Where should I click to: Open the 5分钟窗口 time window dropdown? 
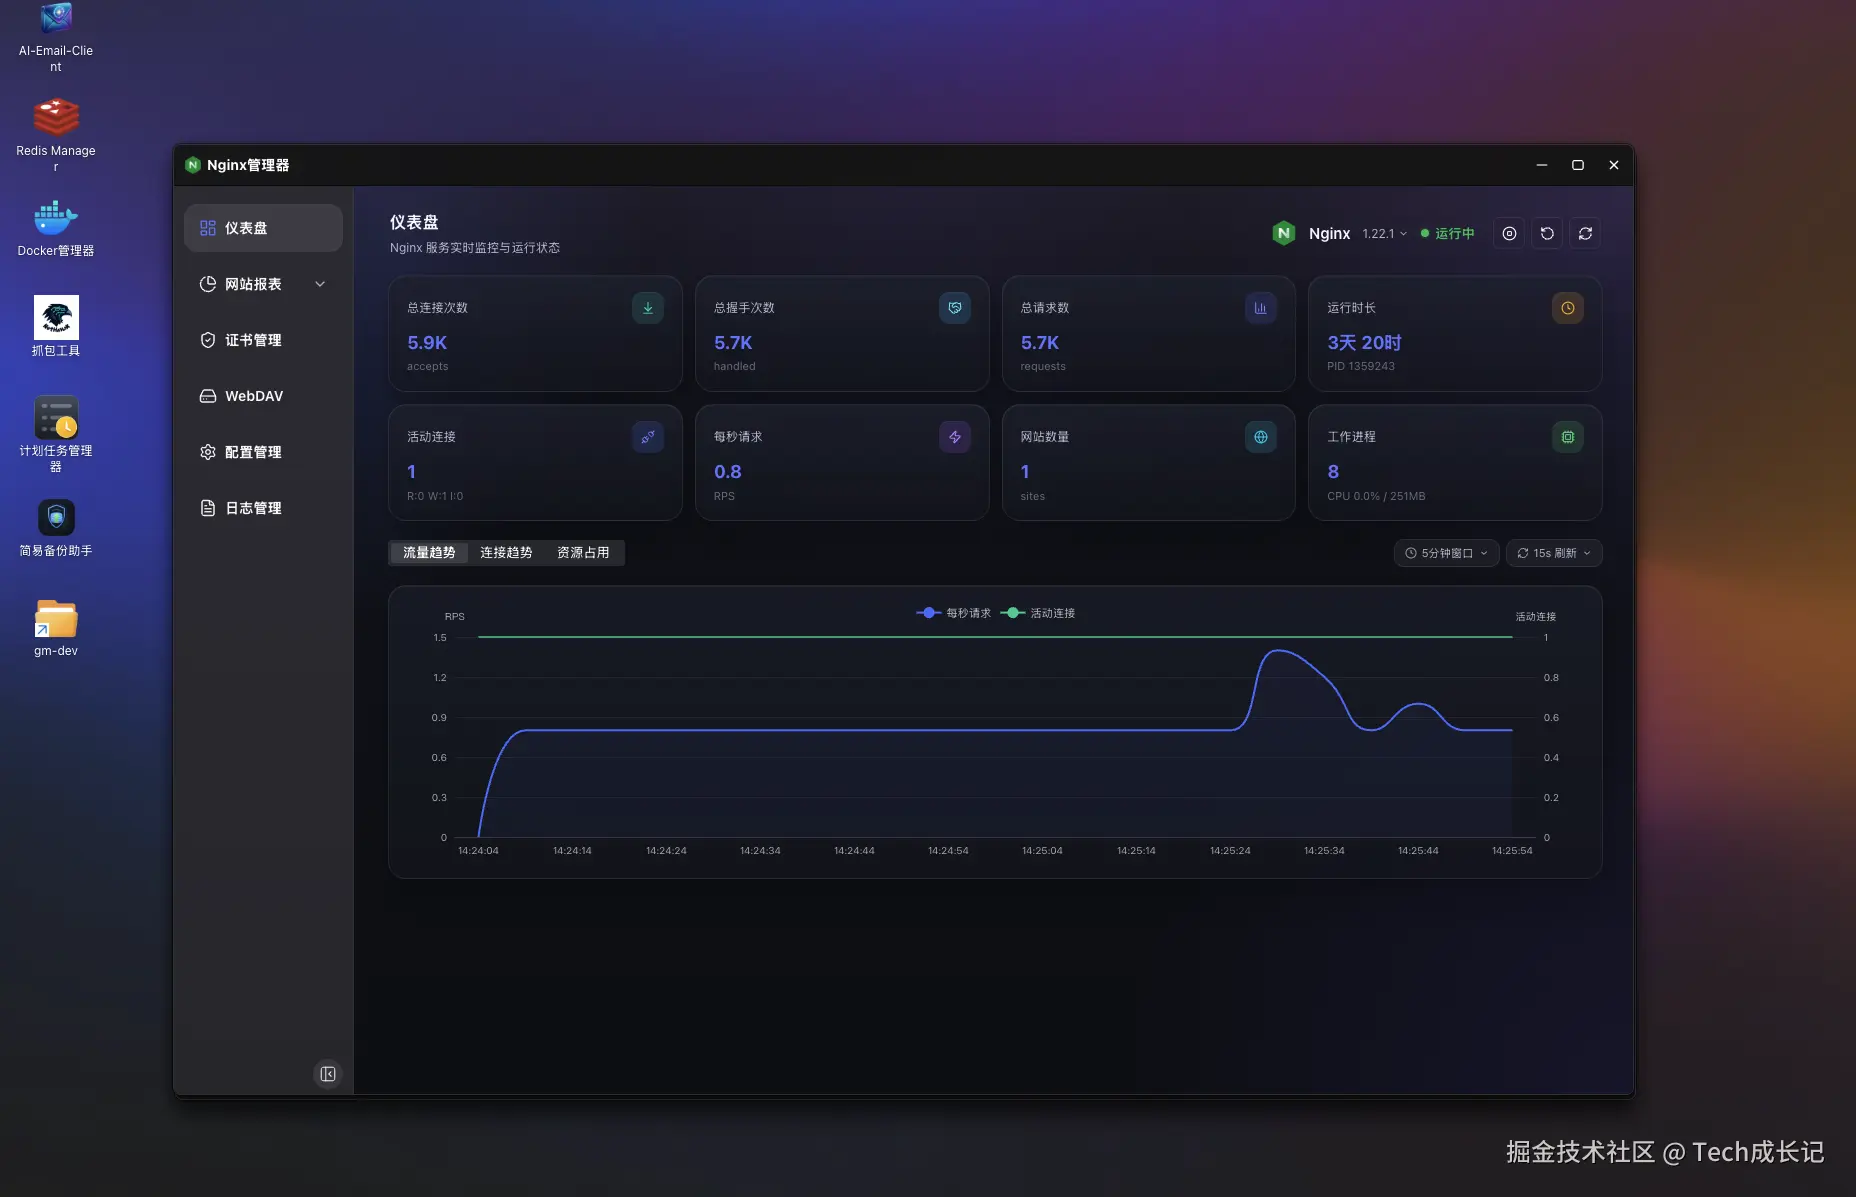1446,553
